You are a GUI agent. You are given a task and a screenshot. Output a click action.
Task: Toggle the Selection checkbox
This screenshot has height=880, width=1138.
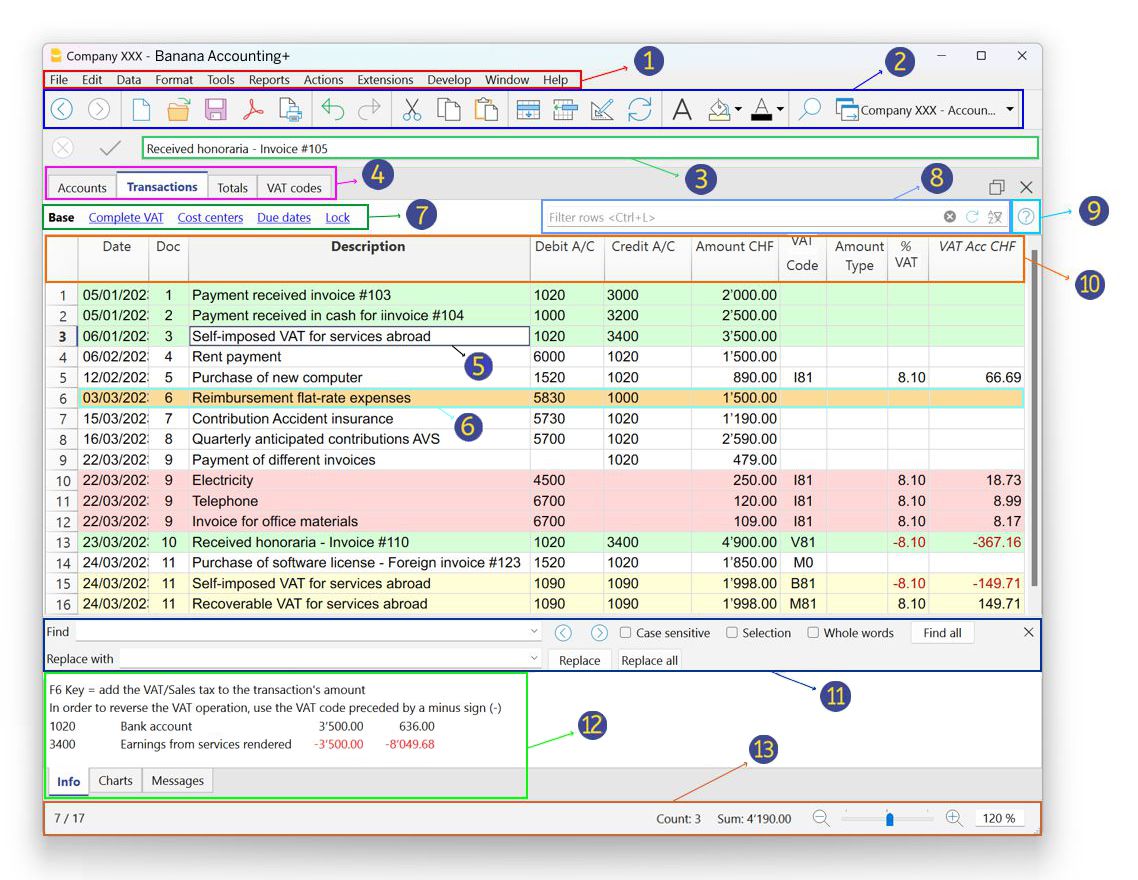click(x=732, y=633)
